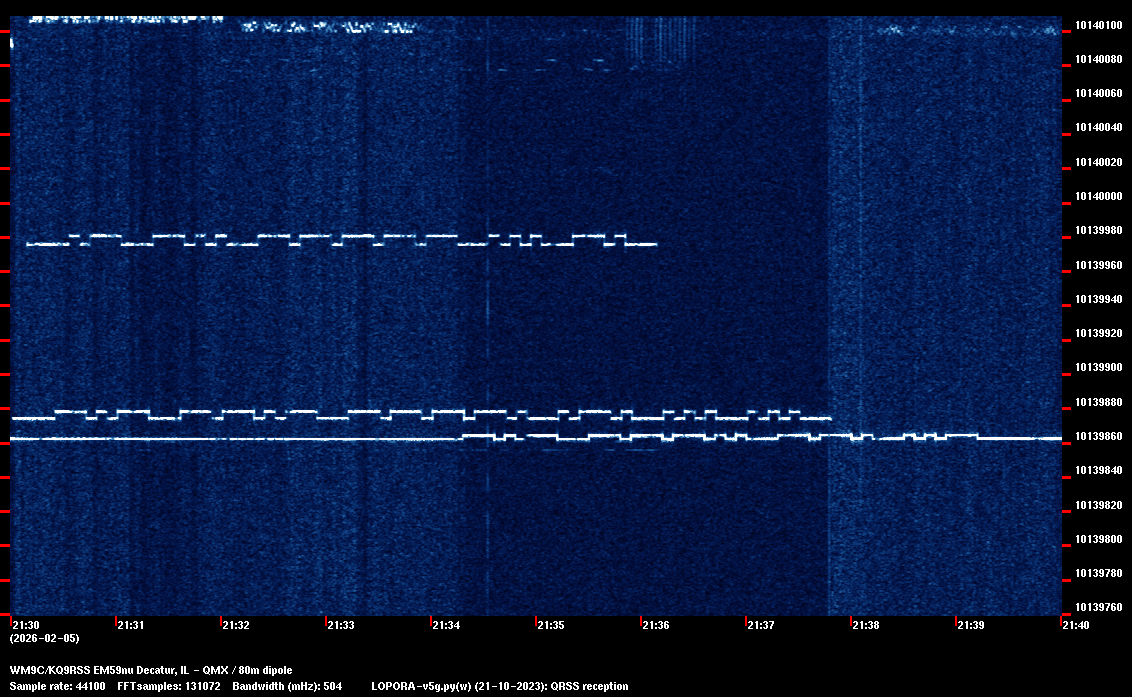The width and height of the screenshot is (1132, 697).
Task: Click the Bandwidth (mHz): 504 text
Action: tap(287, 686)
